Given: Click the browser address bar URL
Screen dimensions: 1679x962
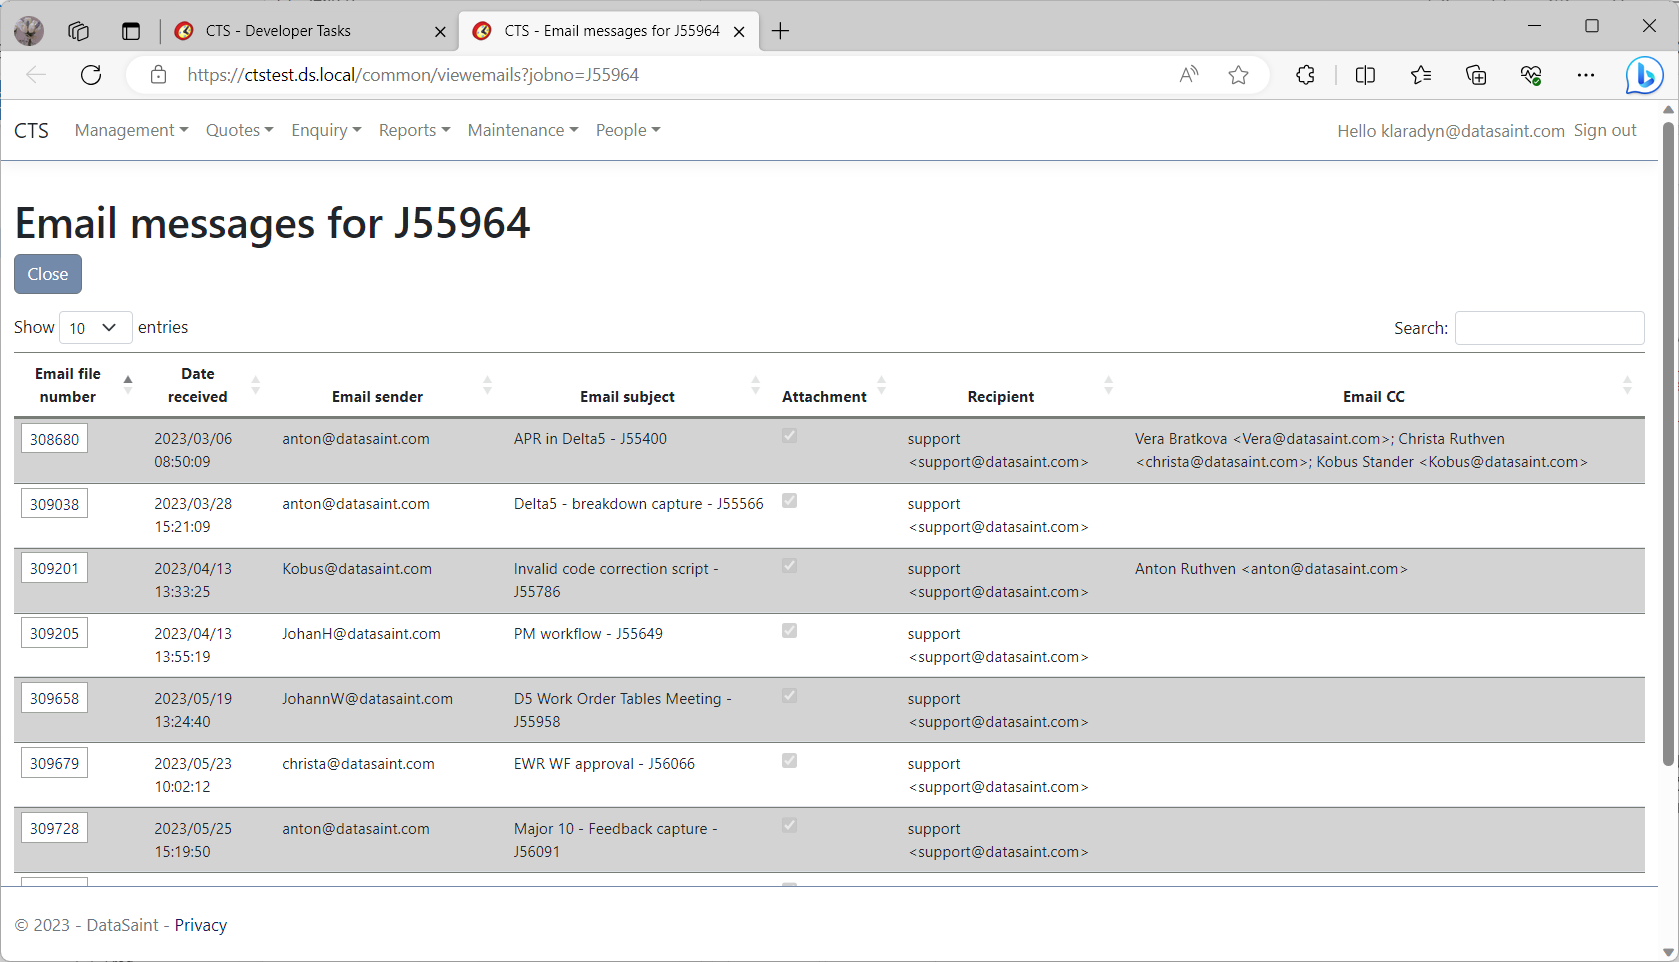Looking at the screenshot, I should pyautogui.click(x=413, y=75).
